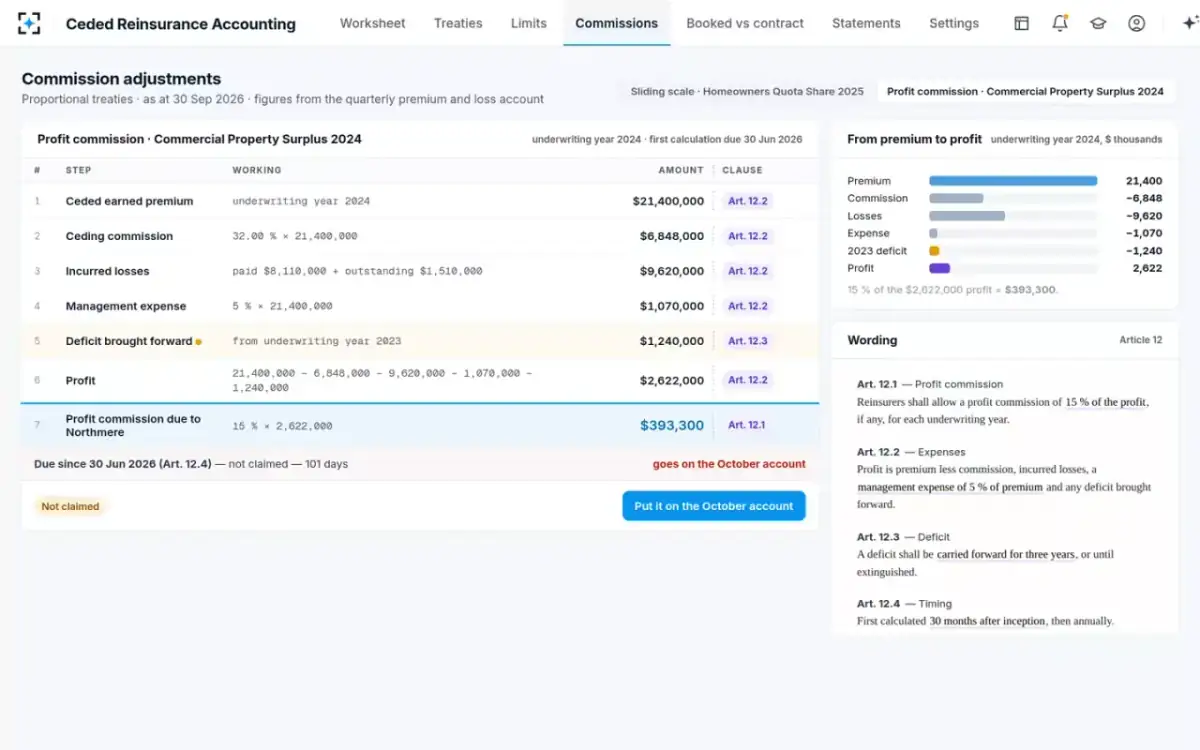Click the Ceded Reinsurance Accounting title

[181, 23]
